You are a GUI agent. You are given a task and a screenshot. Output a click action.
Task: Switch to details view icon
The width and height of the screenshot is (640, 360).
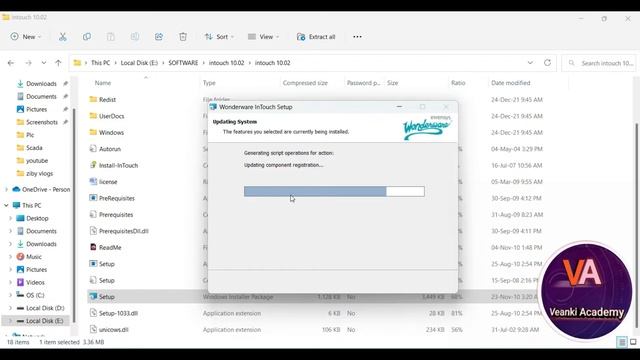(622, 342)
